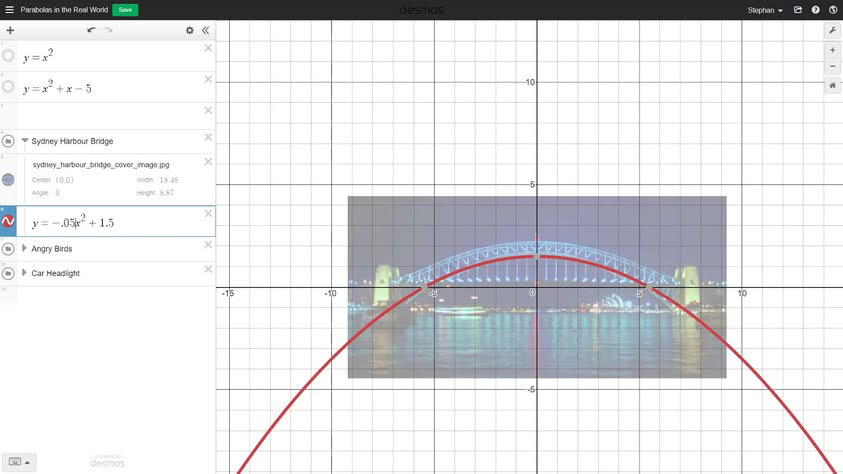Undo the last edit
Screen dimensions: 843x474
click(91, 31)
